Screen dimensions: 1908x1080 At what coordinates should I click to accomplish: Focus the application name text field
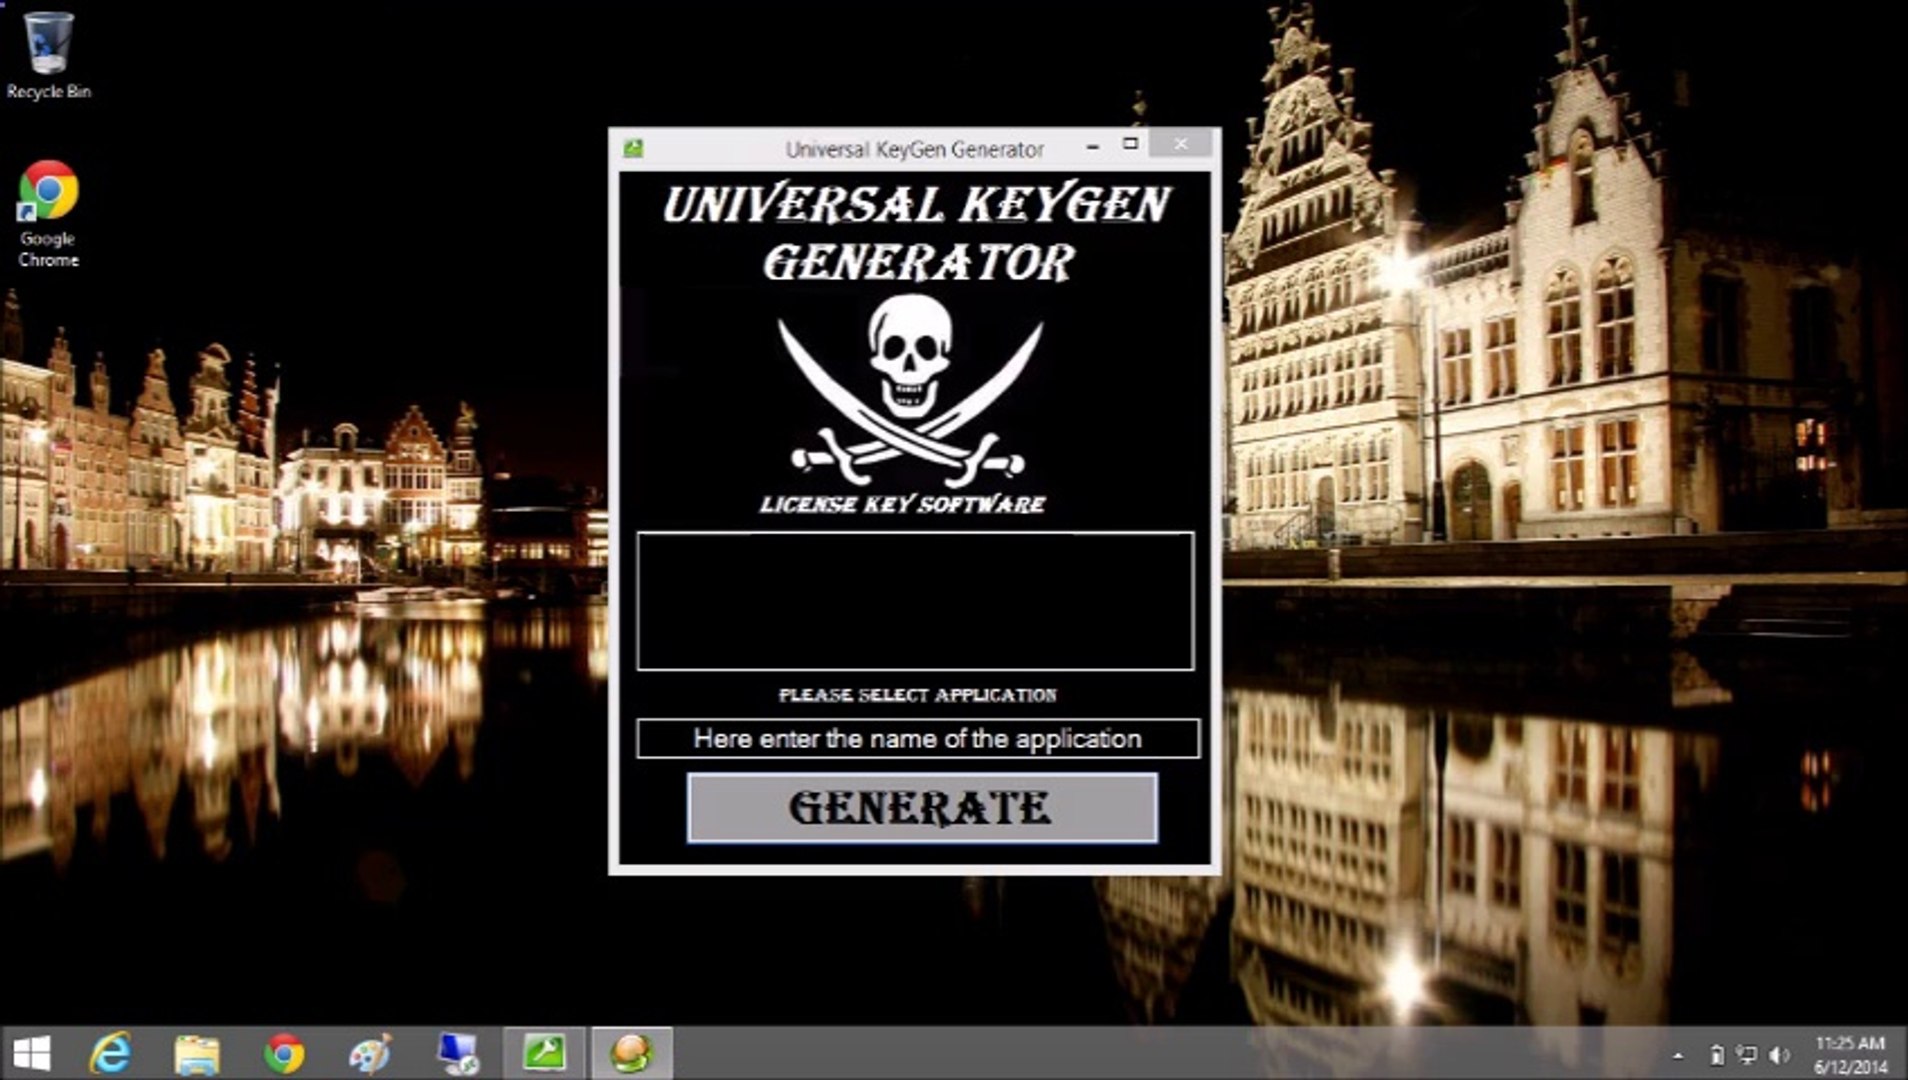(x=917, y=739)
